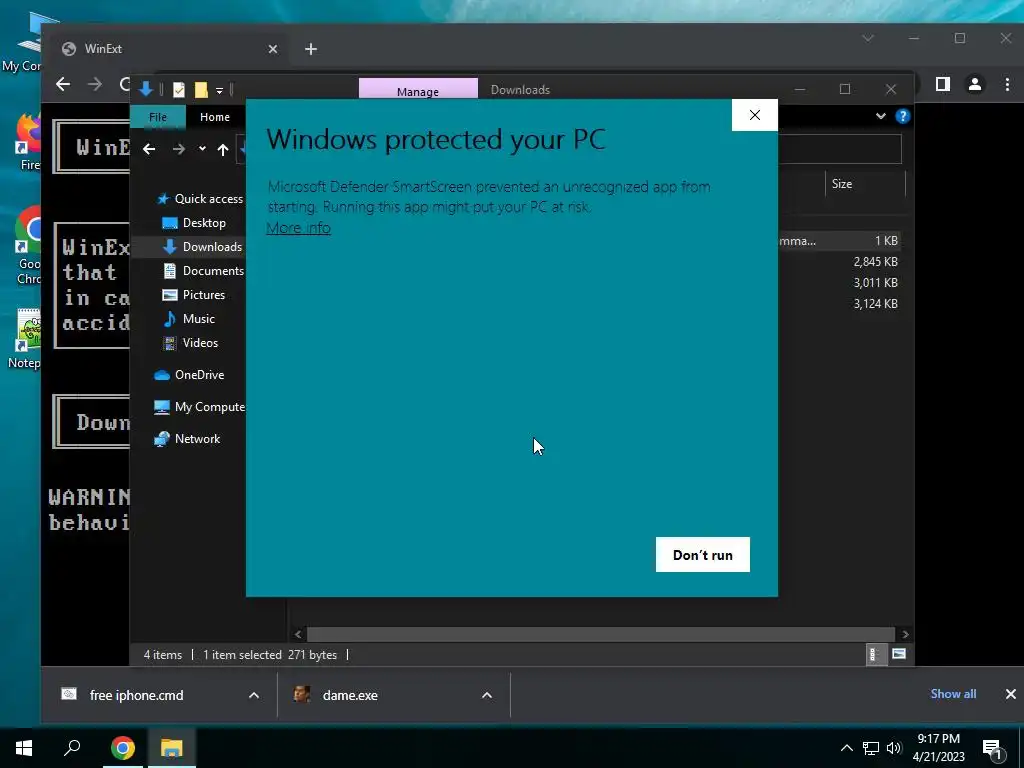Click new folder quick access icon

(201, 89)
